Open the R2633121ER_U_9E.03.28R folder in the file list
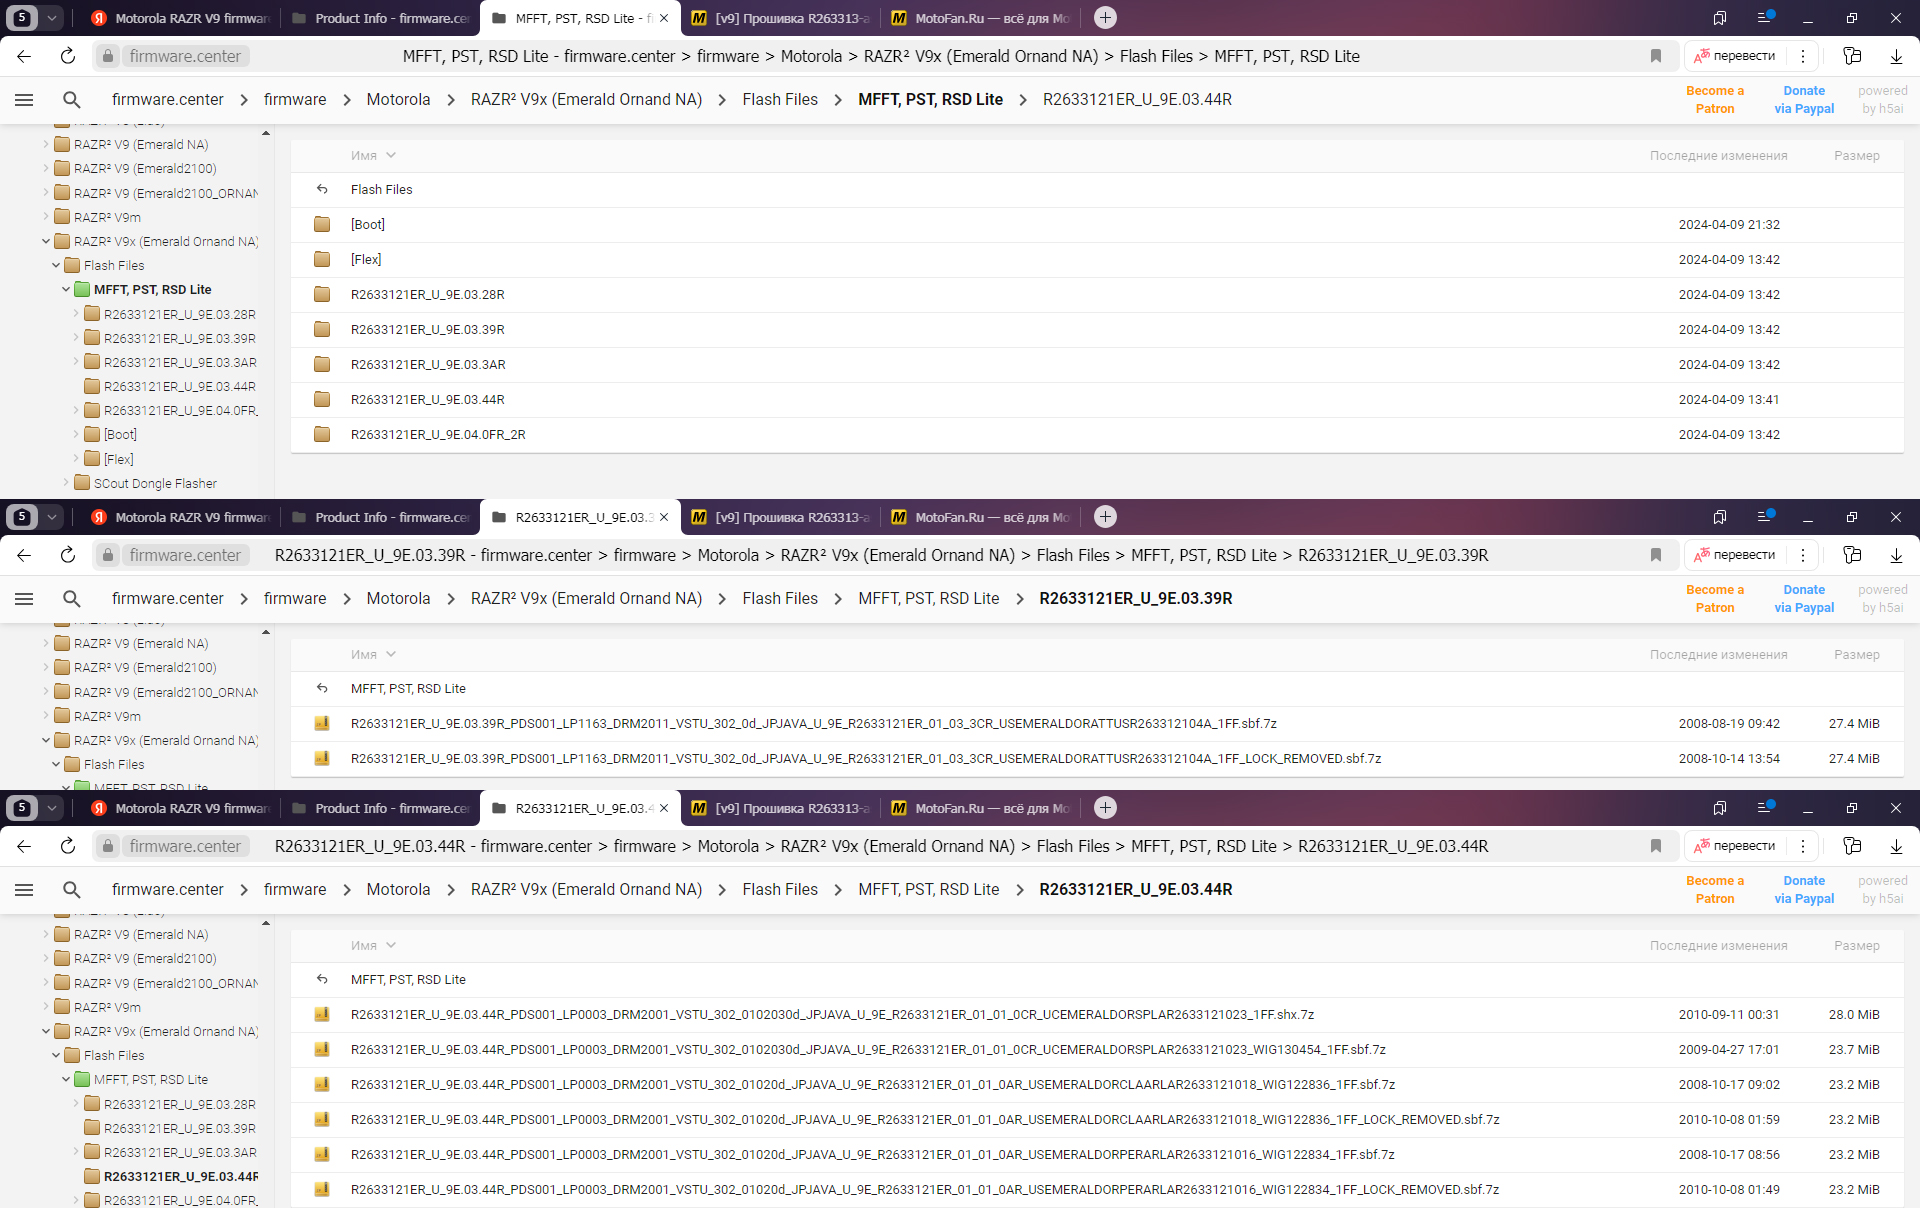 (x=1097, y=294)
